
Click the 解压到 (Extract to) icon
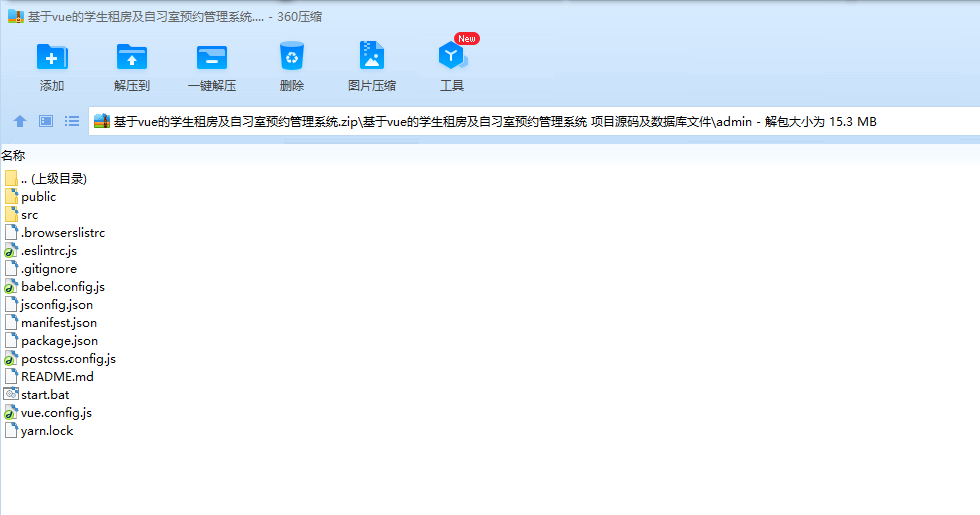pos(132,58)
